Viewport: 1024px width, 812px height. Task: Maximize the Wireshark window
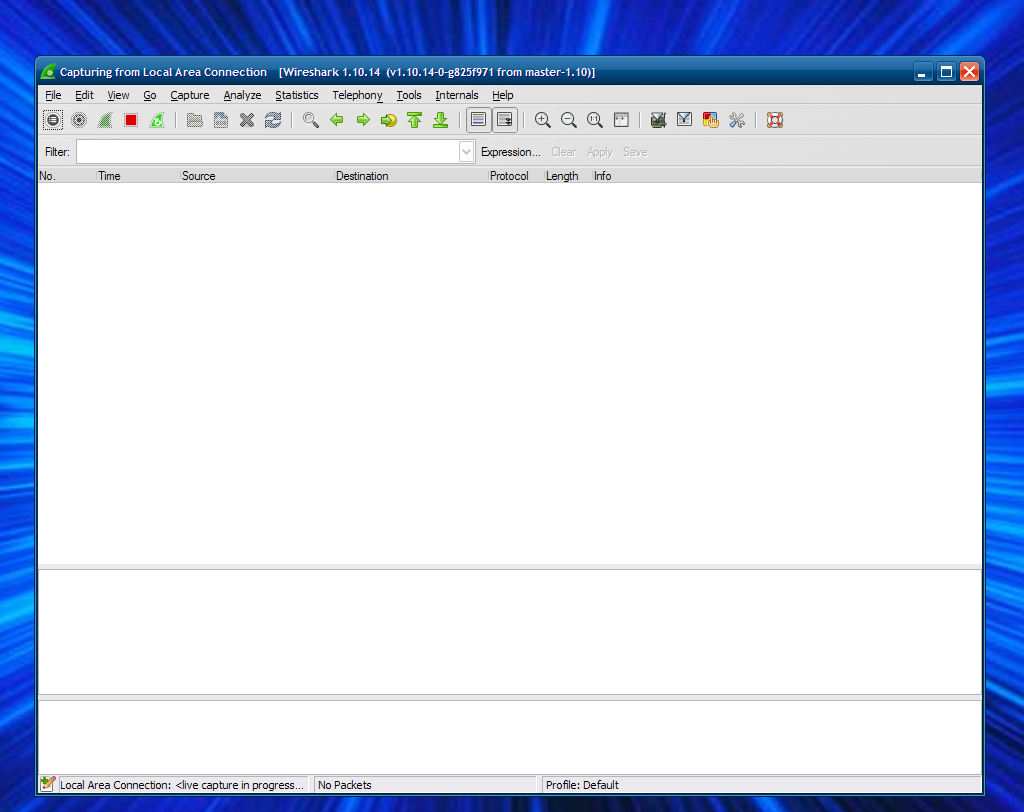click(946, 72)
